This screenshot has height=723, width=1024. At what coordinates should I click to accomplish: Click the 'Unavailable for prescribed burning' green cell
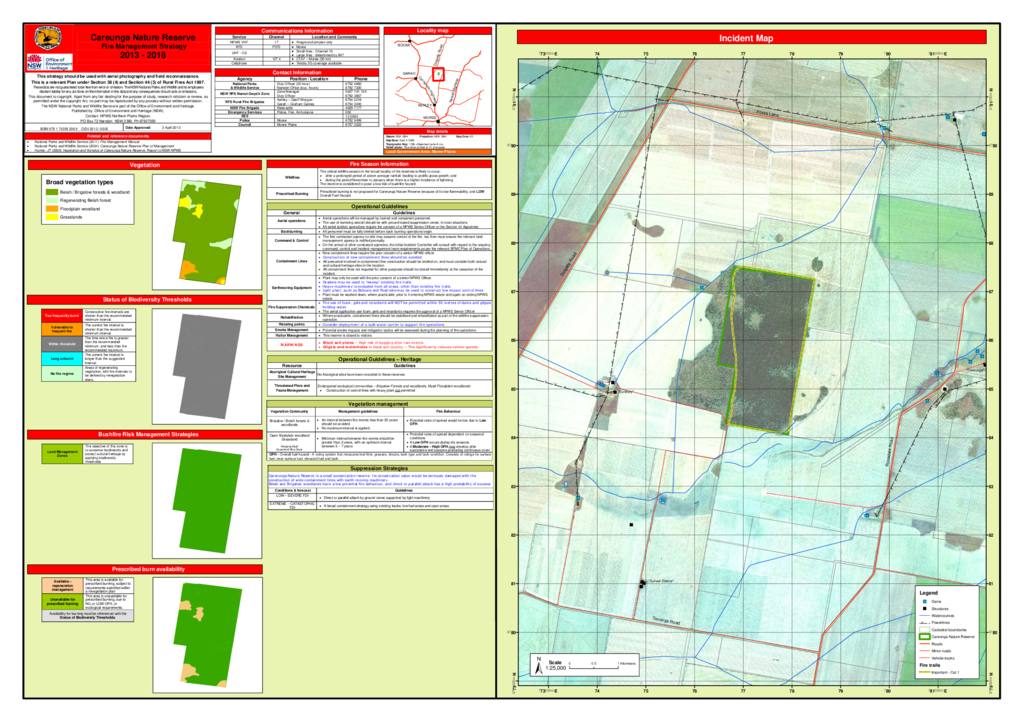click(x=63, y=602)
